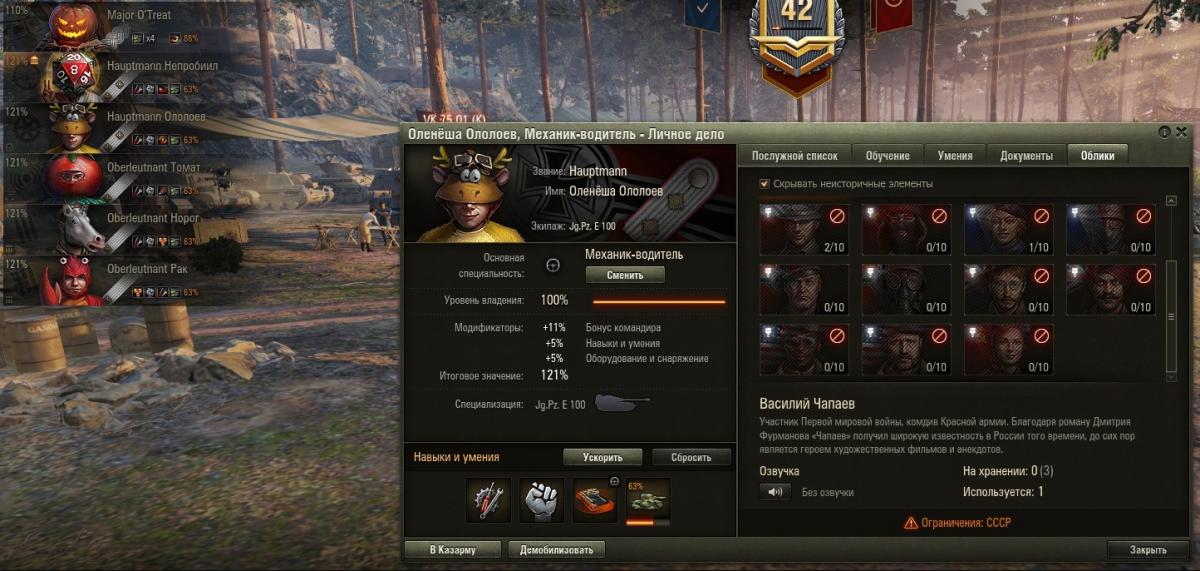
Task: Click the Сменить specialty button
Action: pyautogui.click(x=625, y=275)
